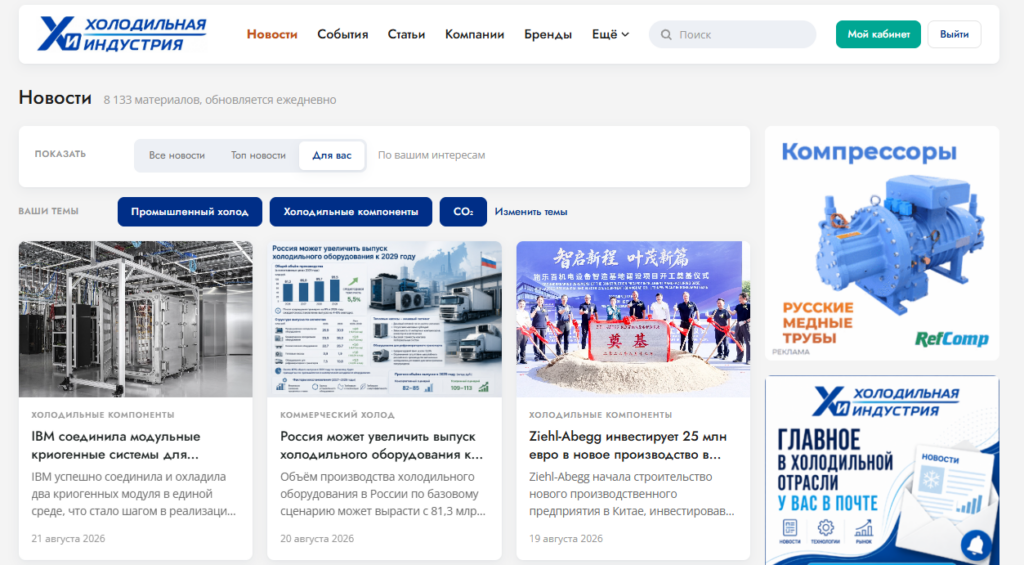Open the Ziehl-Abegg ceremony photo thumbnail
The image size is (1024, 565).
(x=633, y=319)
